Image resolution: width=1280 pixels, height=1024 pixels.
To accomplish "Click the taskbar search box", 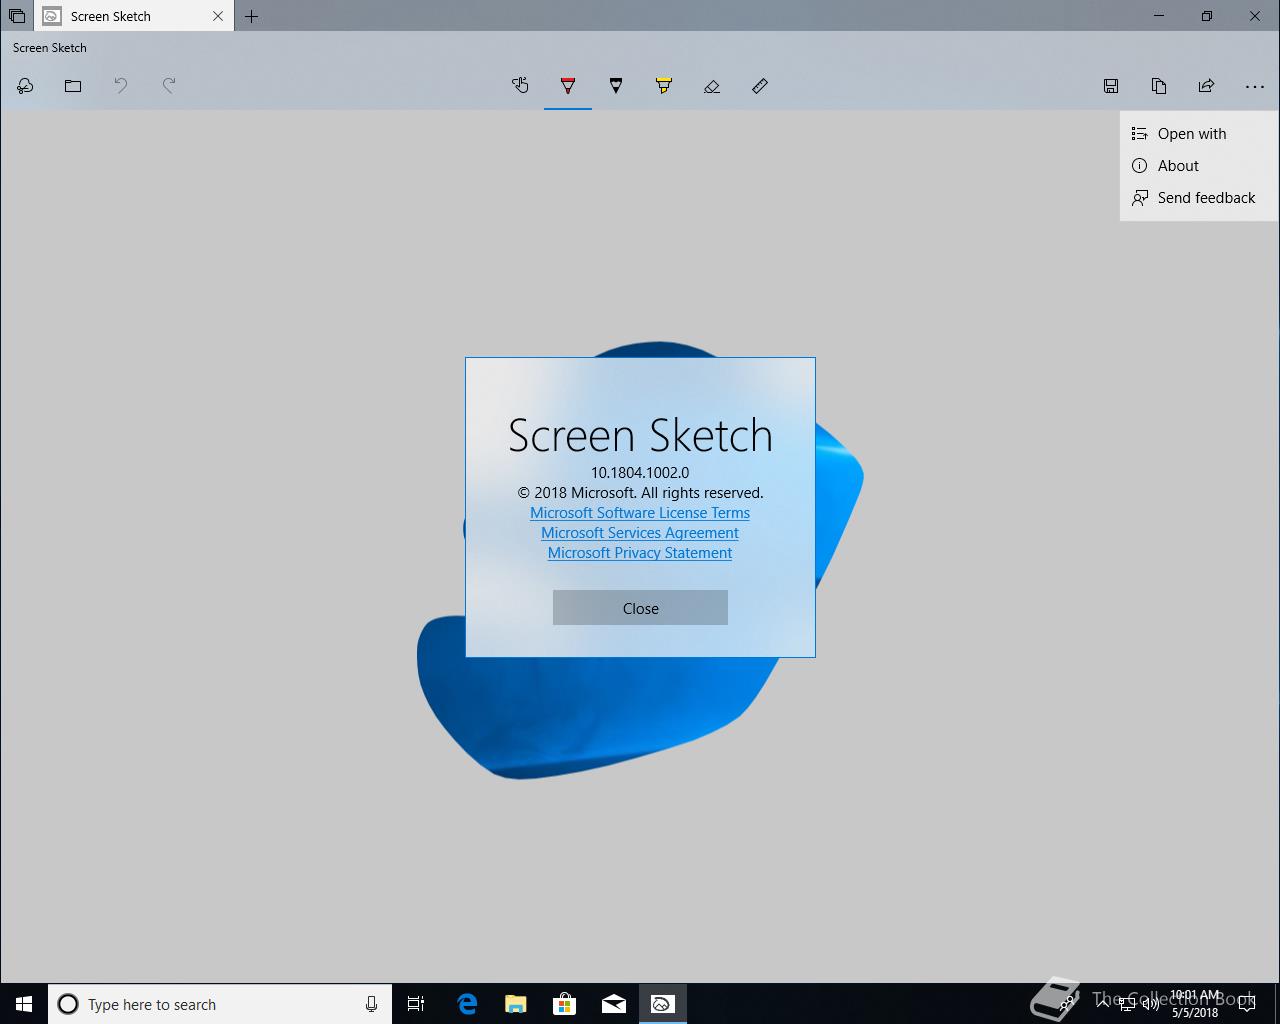I will pyautogui.click(x=220, y=1004).
